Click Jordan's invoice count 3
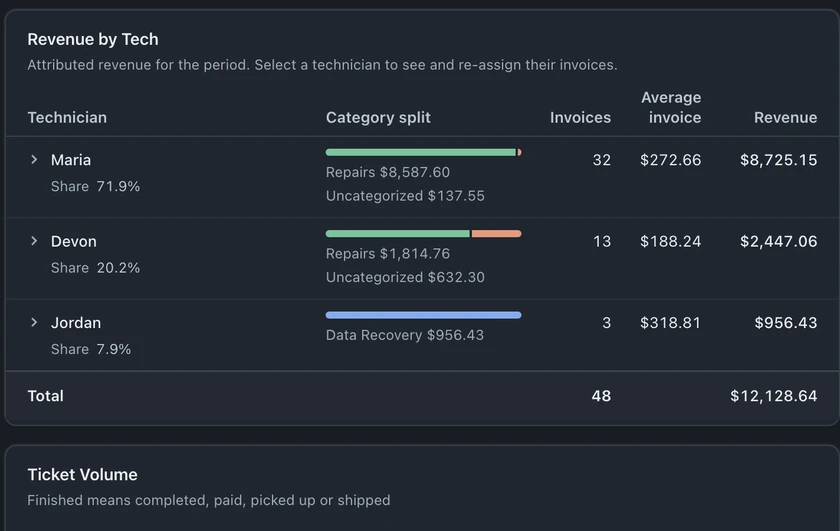 tap(606, 323)
